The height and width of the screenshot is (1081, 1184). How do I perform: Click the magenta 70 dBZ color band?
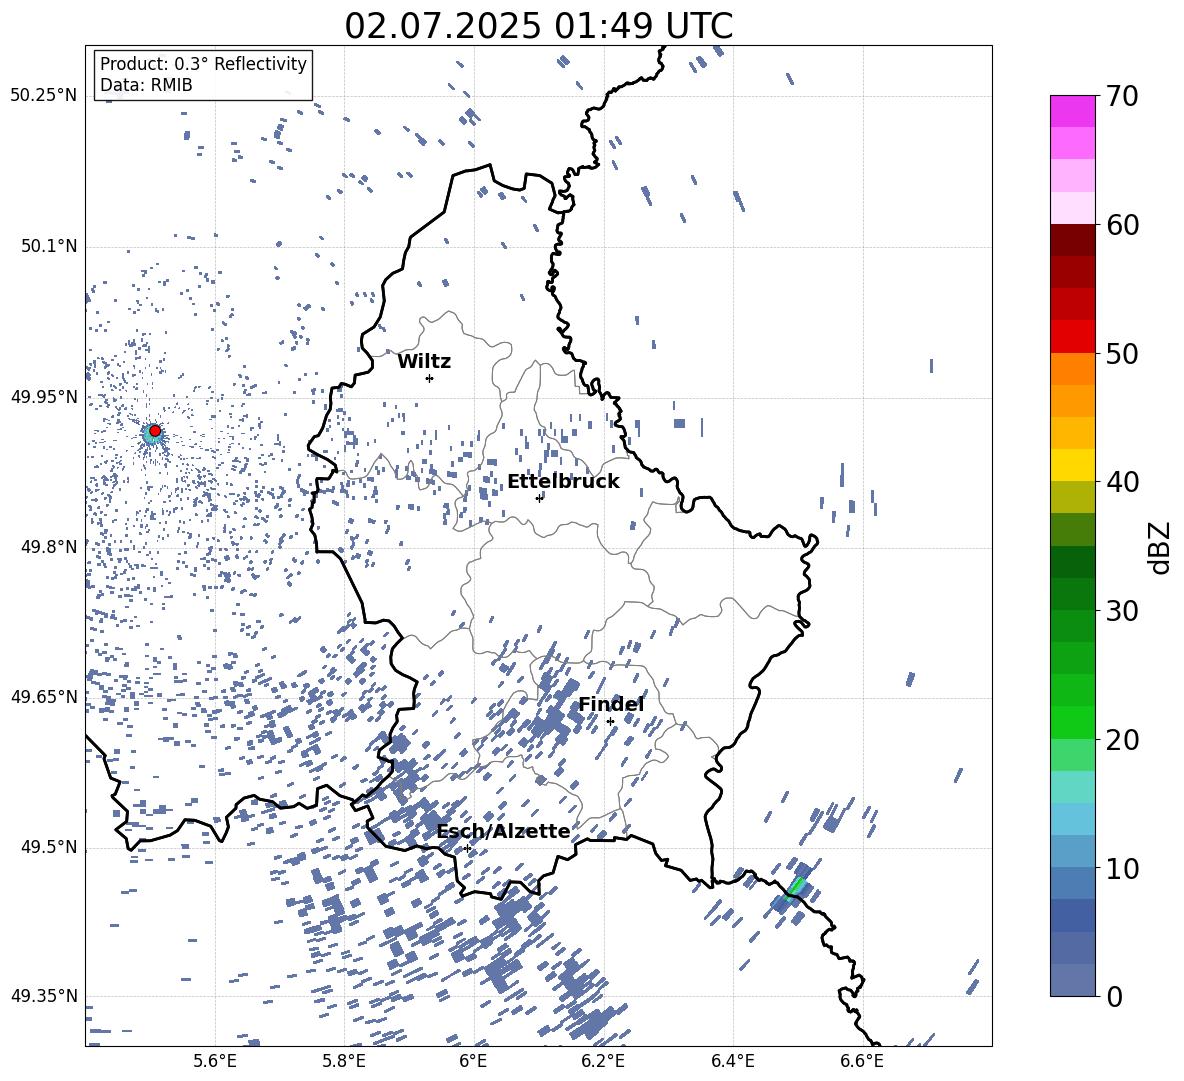tap(1072, 111)
